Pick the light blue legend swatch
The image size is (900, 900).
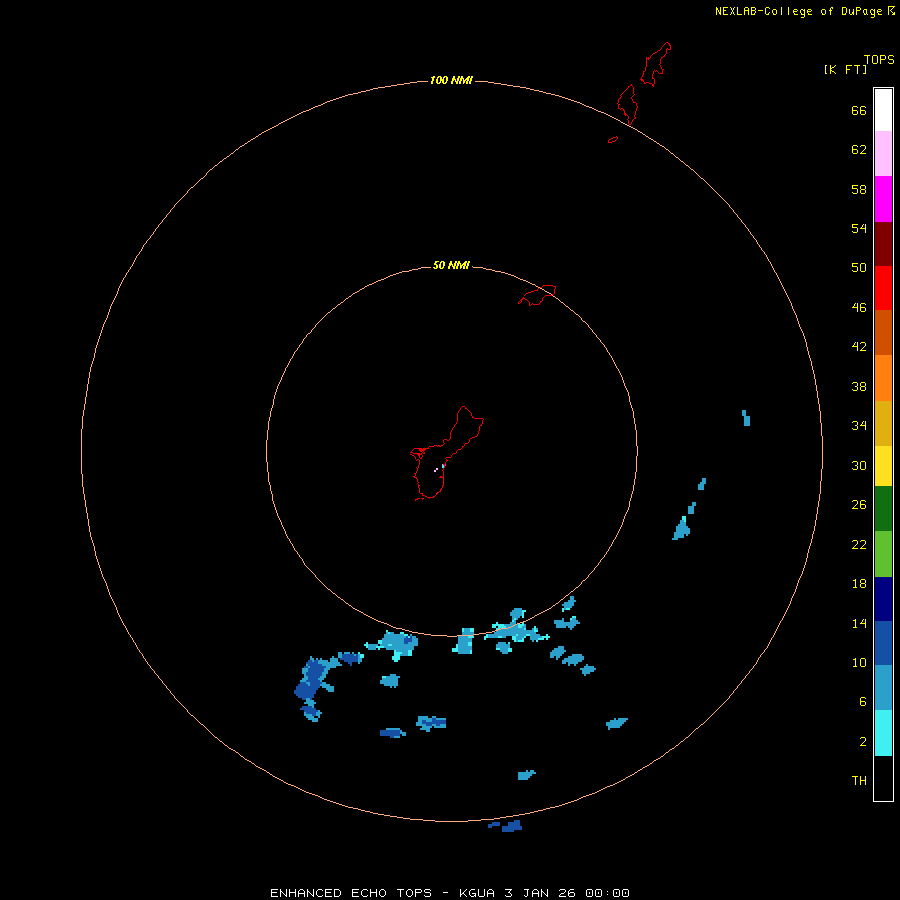point(883,687)
